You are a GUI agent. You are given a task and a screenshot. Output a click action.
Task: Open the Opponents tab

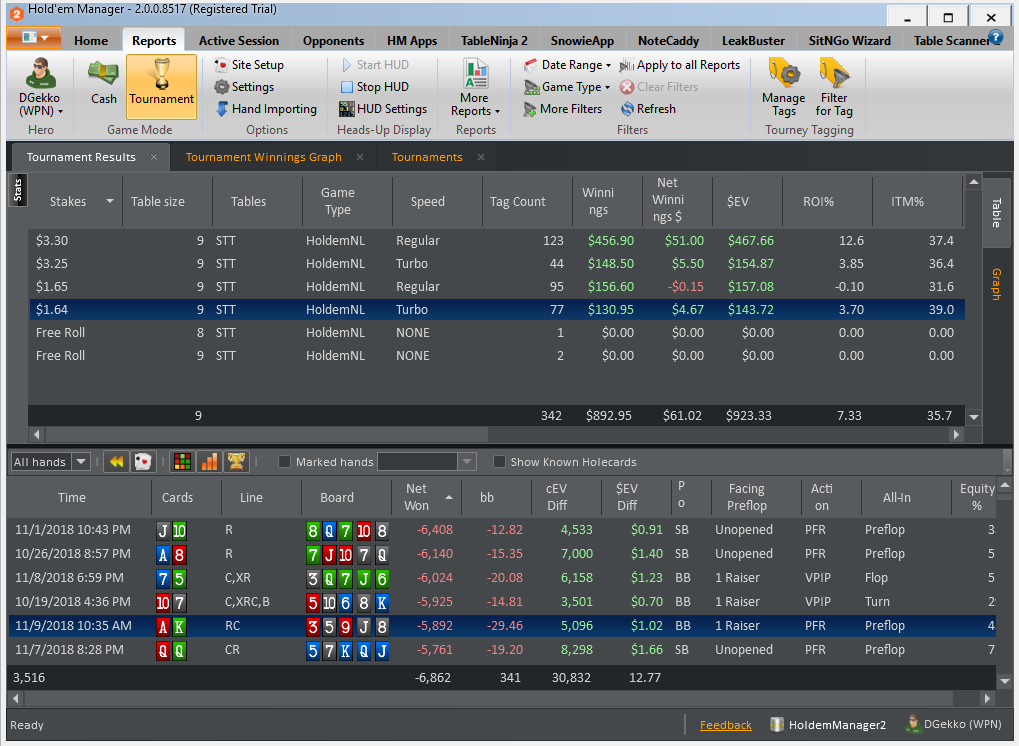pyautogui.click(x=333, y=40)
